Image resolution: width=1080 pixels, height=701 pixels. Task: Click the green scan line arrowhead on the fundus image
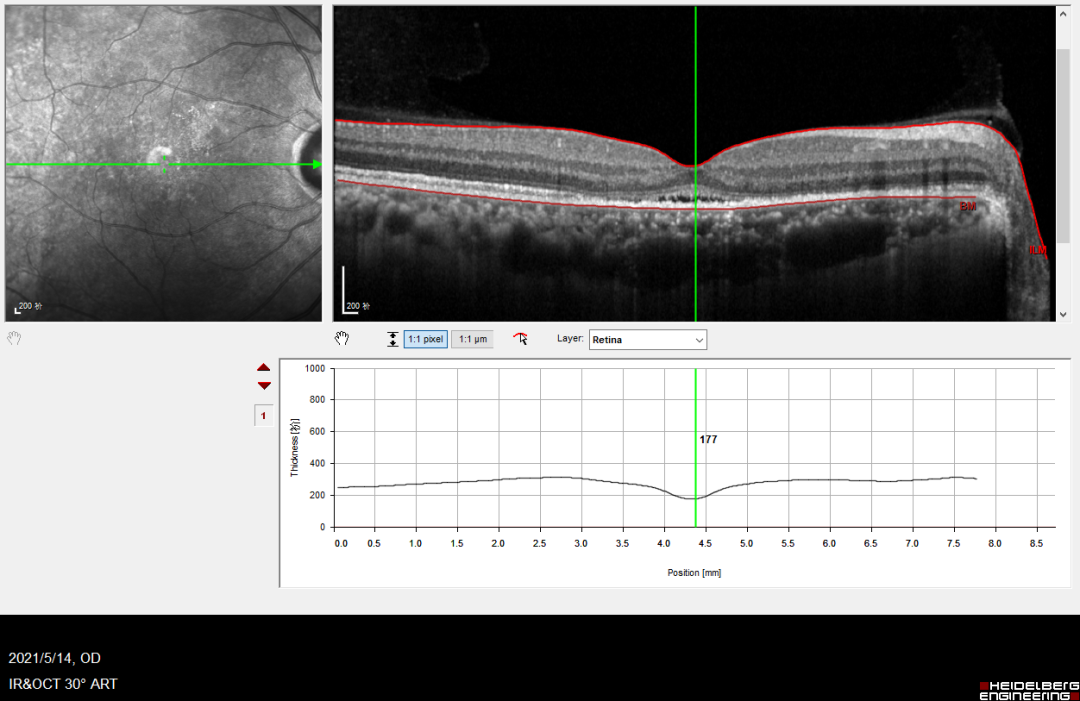(317, 164)
